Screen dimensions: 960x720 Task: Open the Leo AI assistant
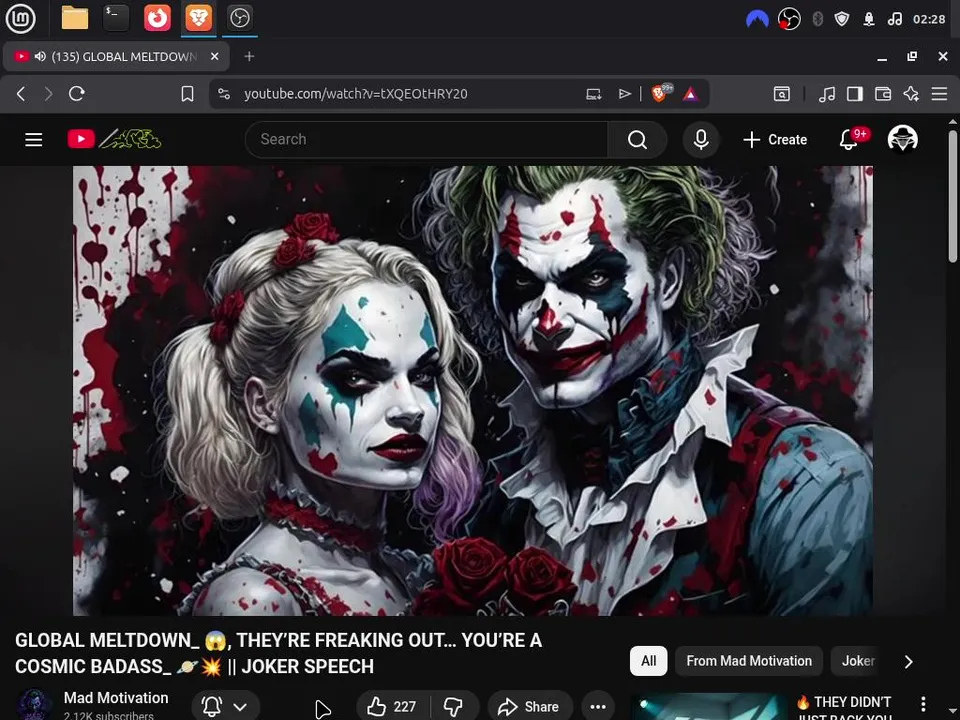(x=911, y=94)
